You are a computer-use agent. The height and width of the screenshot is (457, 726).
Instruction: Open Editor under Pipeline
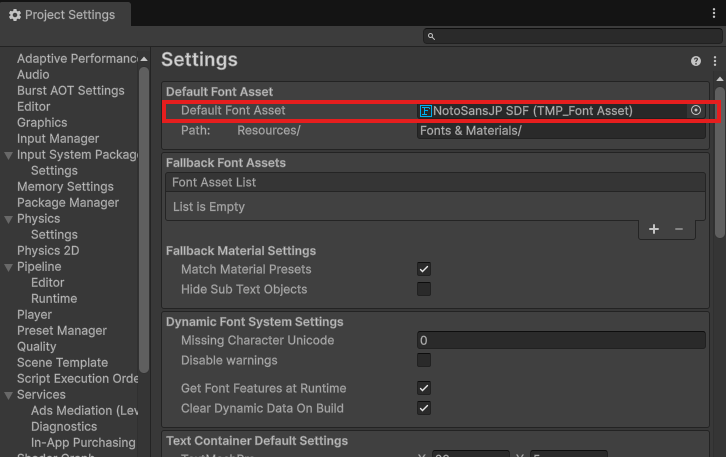pyautogui.click(x=47, y=282)
